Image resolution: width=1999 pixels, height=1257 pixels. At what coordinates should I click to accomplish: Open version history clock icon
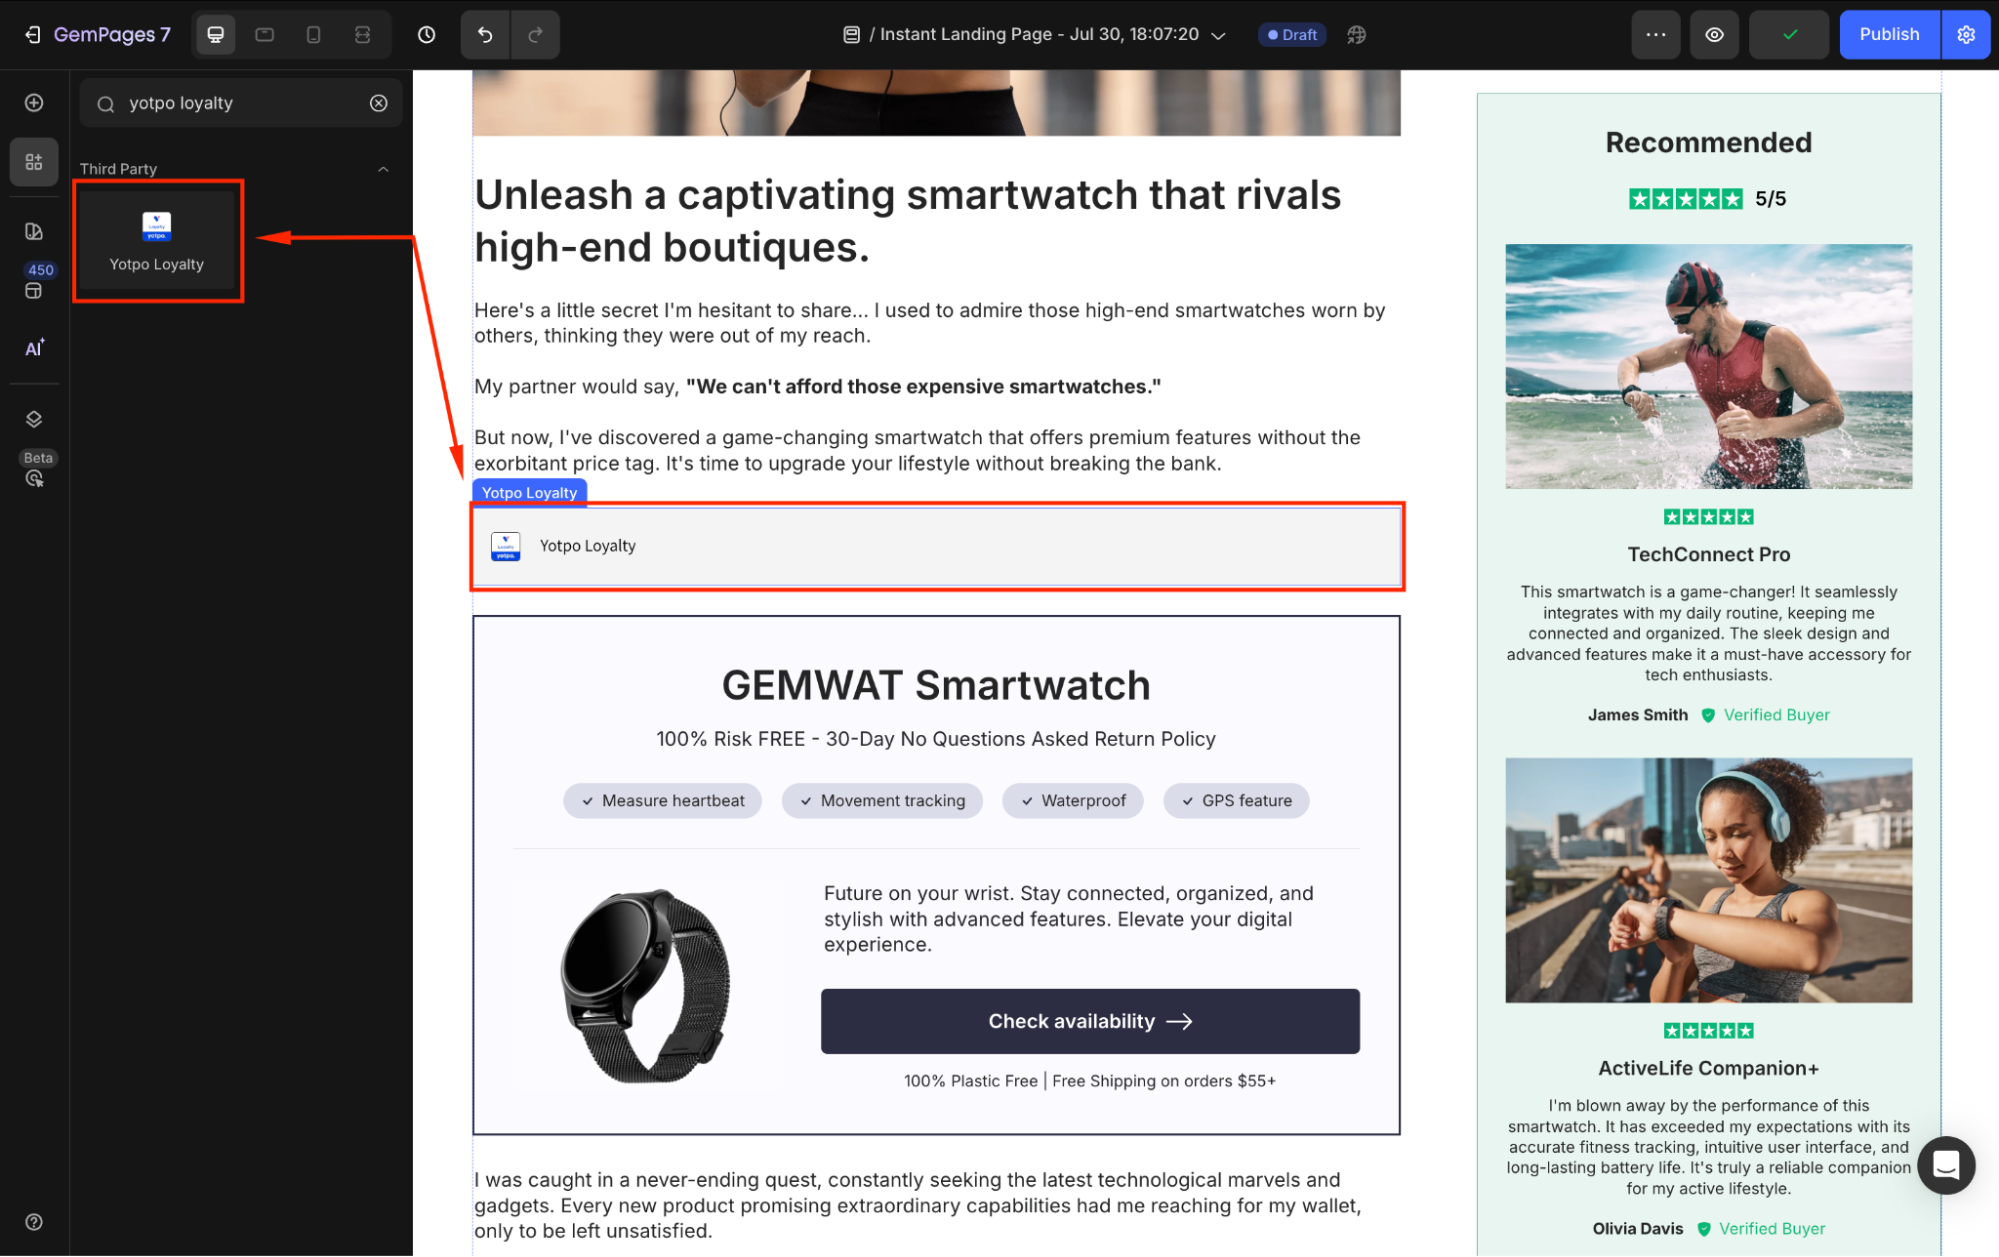(427, 35)
